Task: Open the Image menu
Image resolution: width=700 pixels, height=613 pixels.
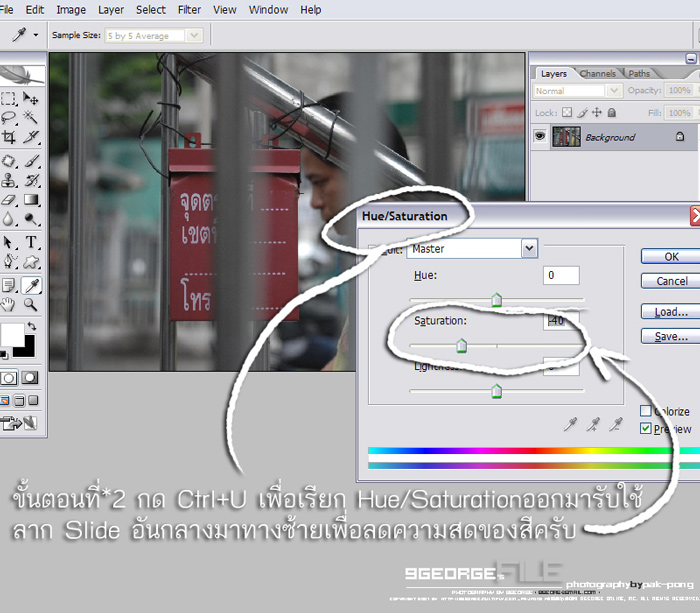Action: click(x=71, y=9)
